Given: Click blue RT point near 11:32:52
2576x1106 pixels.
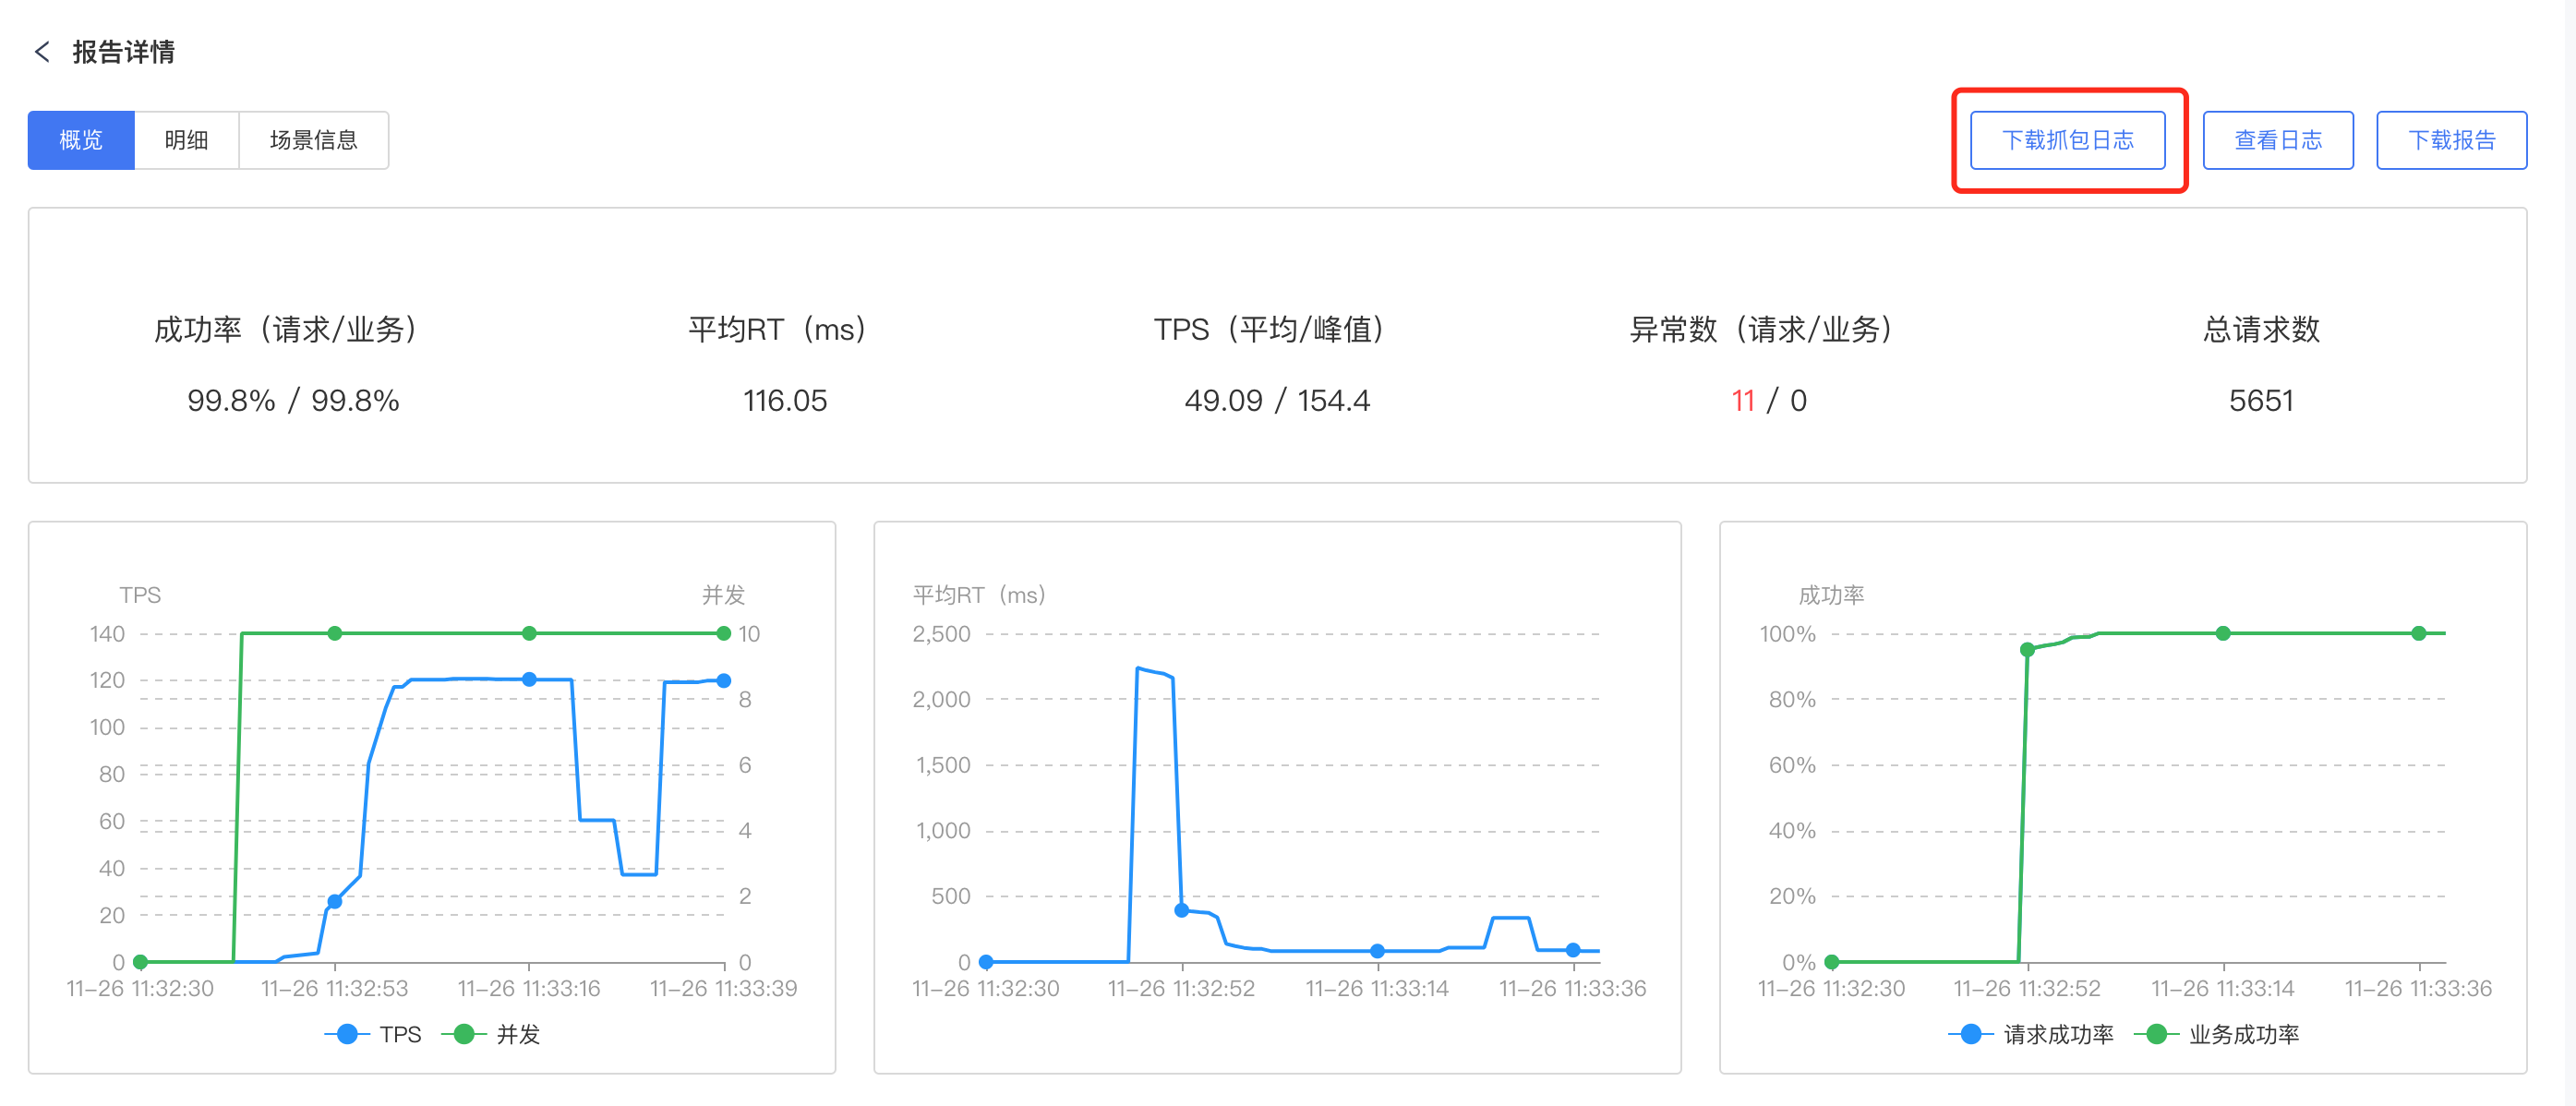Looking at the screenshot, I should click(1181, 910).
